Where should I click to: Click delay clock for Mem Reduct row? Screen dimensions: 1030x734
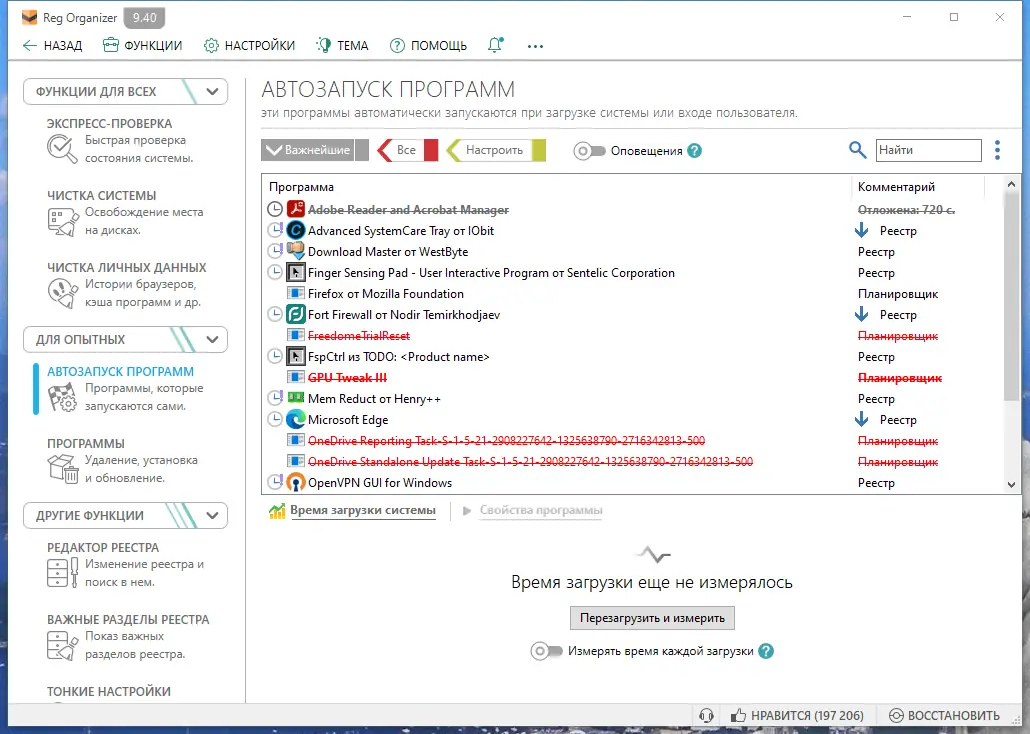click(x=275, y=398)
